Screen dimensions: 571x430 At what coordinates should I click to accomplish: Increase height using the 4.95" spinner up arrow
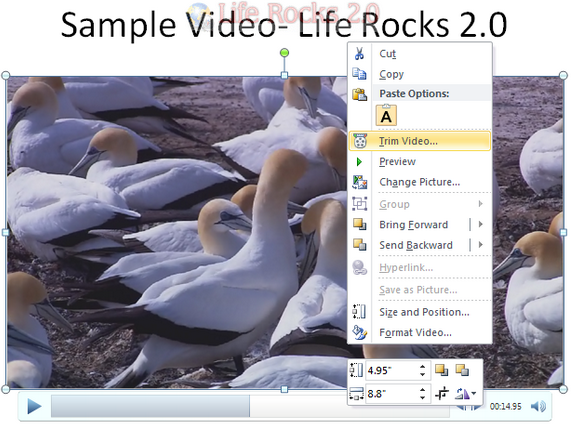click(x=422, y=367)
